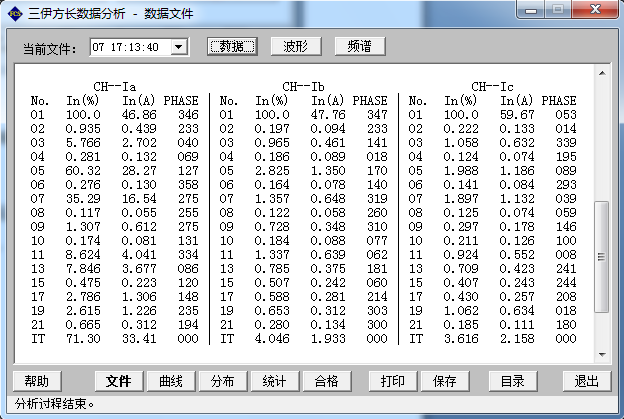Click the 保存 save button

[x=445, y=381]
